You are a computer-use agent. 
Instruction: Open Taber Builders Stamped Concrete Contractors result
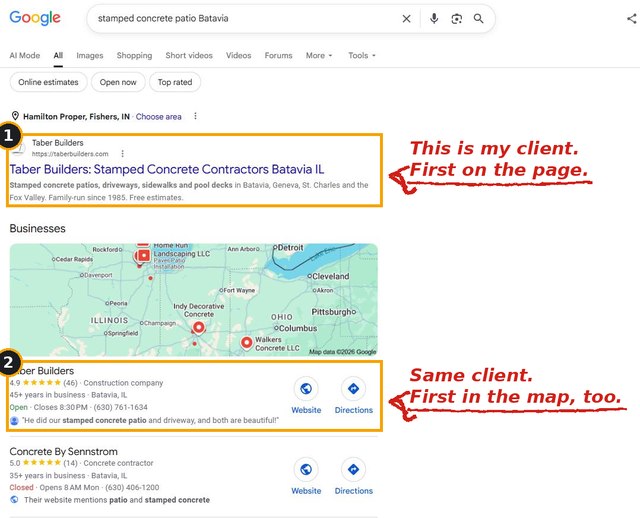click(x=167, y=169)
